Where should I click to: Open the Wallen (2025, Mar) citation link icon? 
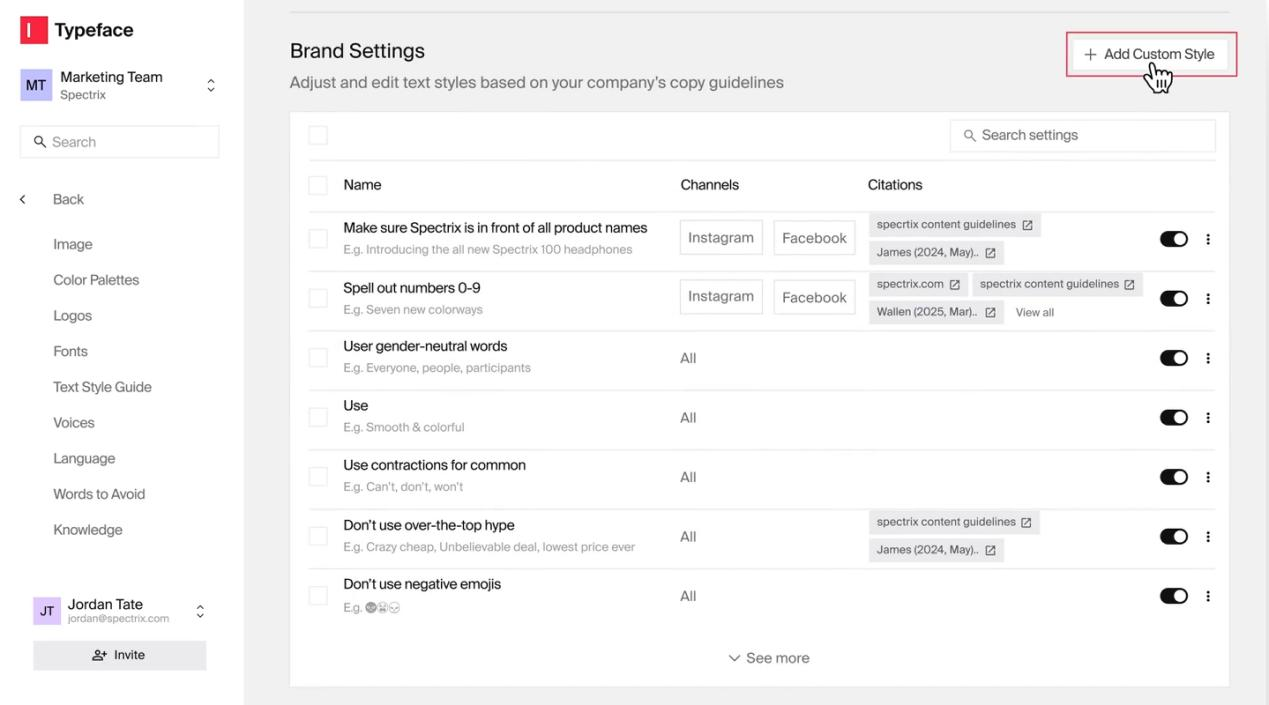[990, 313]
